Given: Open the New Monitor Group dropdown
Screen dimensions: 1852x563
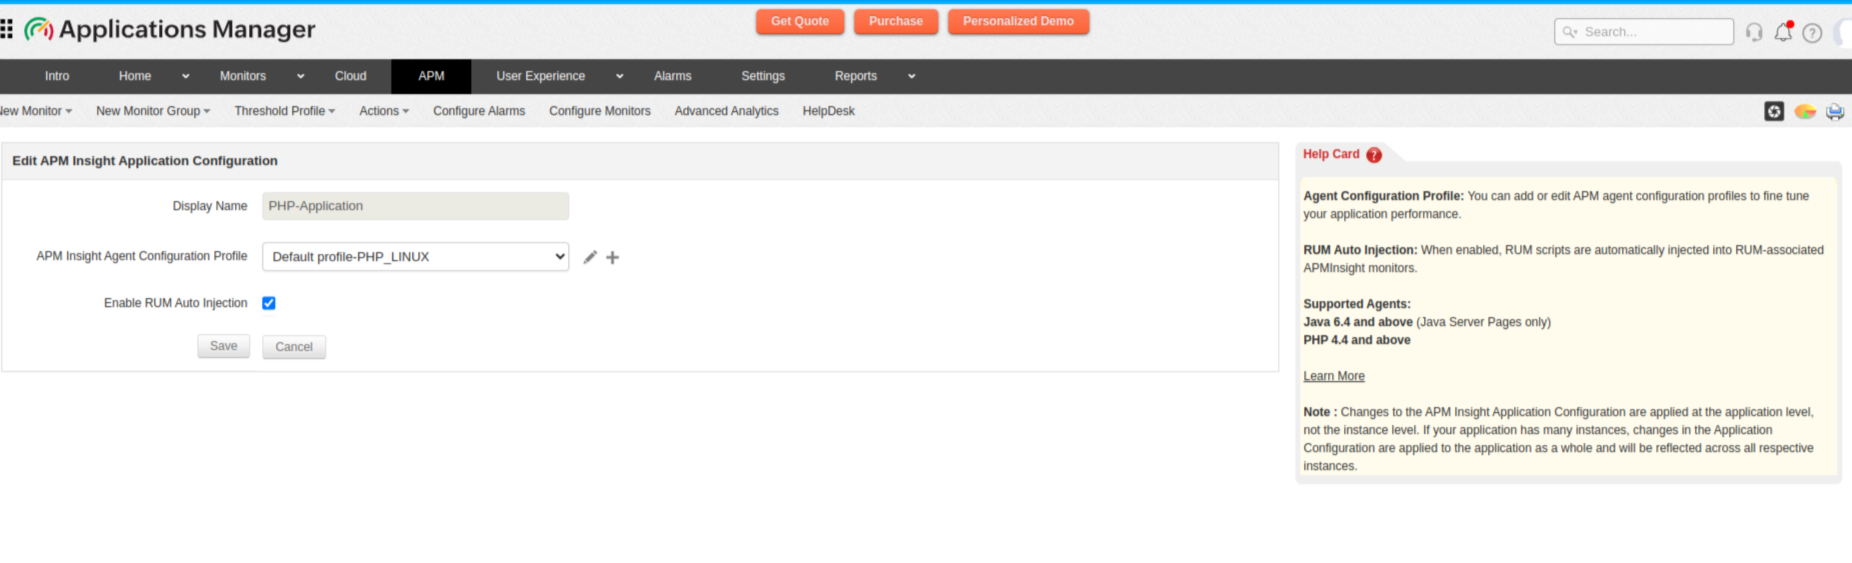Looking at the screenshot, I should pos(153,111).
